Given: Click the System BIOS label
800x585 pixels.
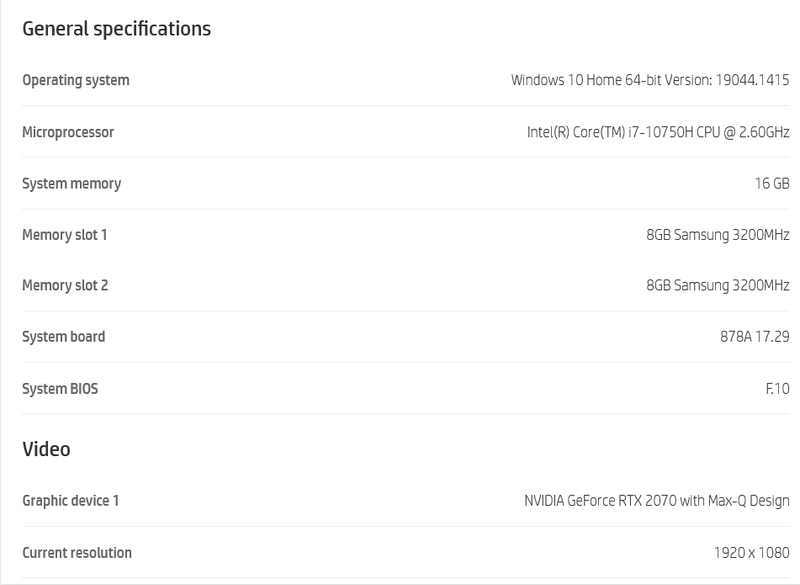Looking at the screenshot, I should 60,389.
